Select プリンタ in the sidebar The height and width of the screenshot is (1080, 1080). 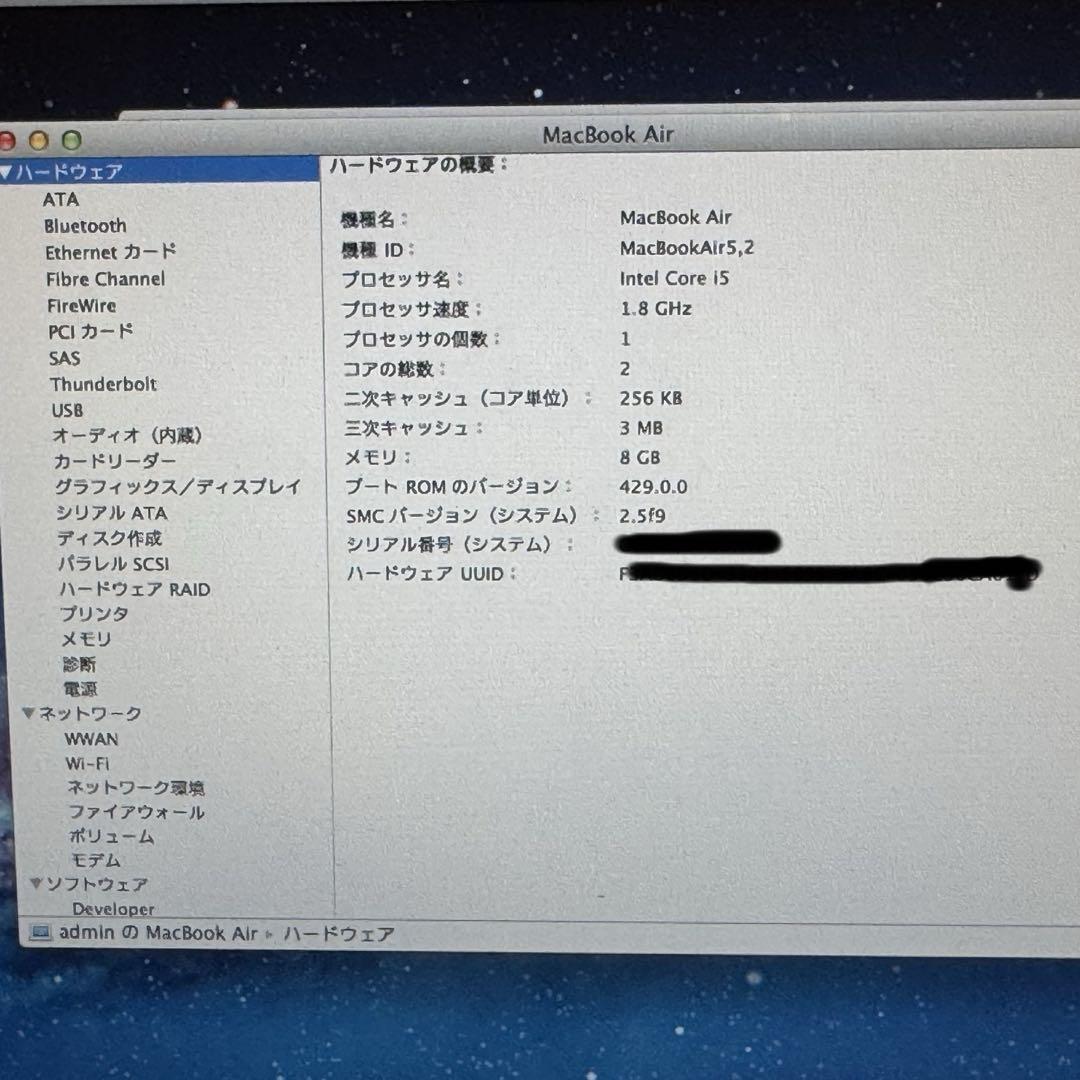tap(94, 614)
